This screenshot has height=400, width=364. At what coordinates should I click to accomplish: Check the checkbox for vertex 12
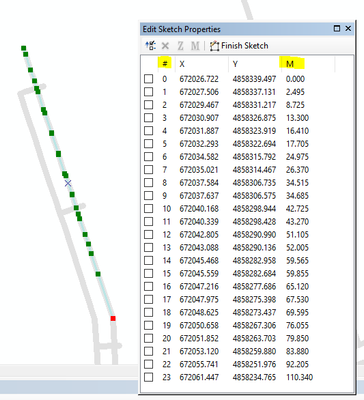click(149, 235)
